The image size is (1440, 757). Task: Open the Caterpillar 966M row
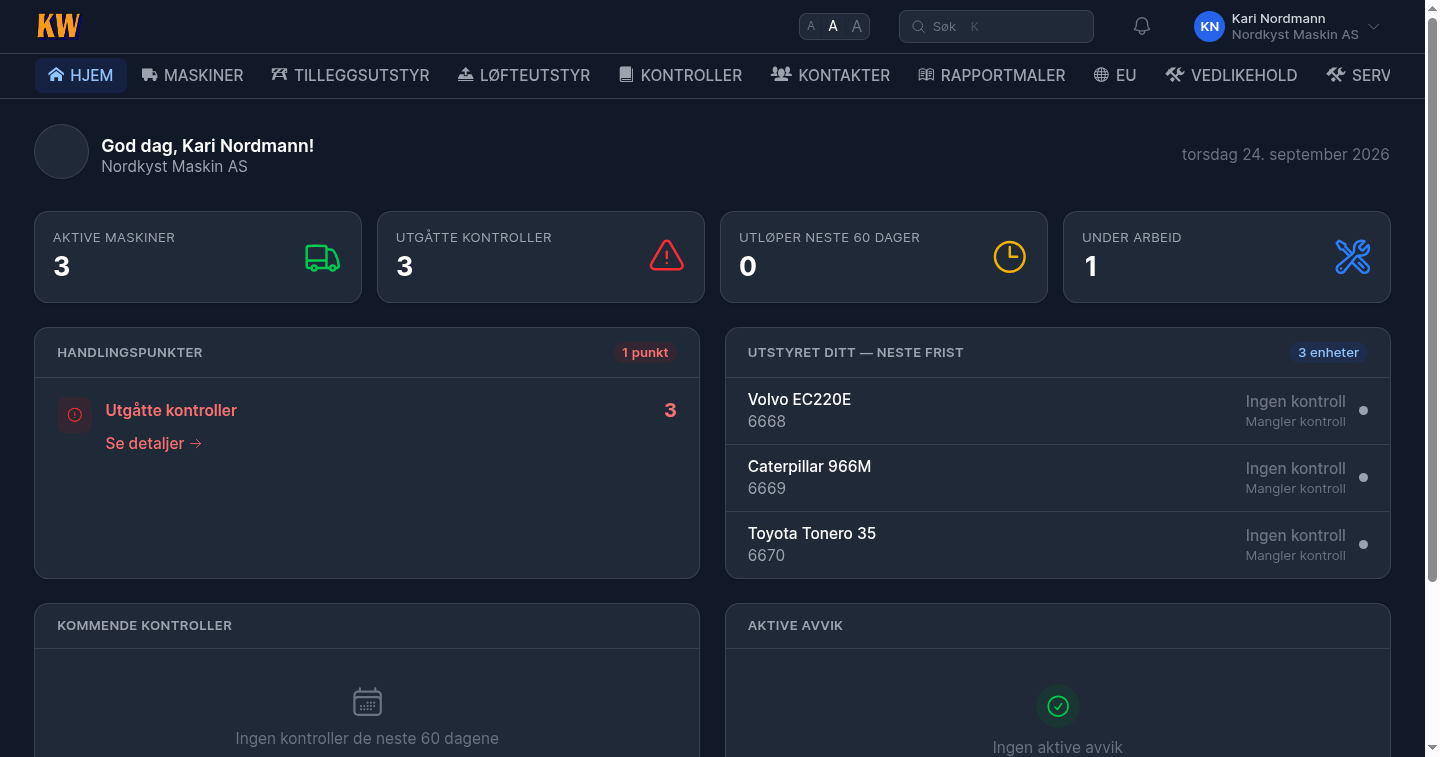coord(1058,477)
